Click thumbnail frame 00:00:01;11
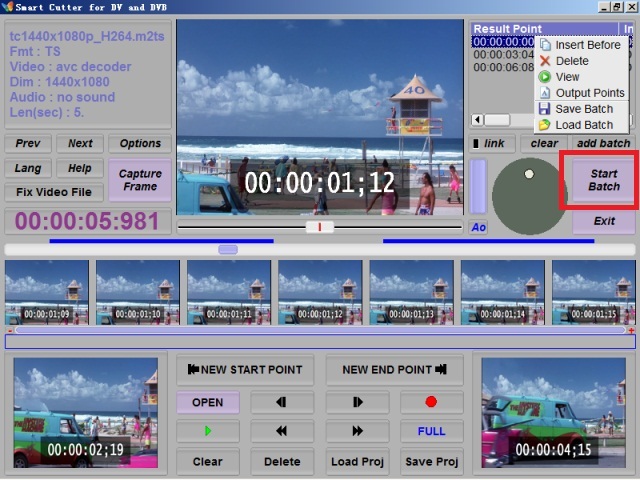This screenshot has height=480, width=640. [229, 293]
